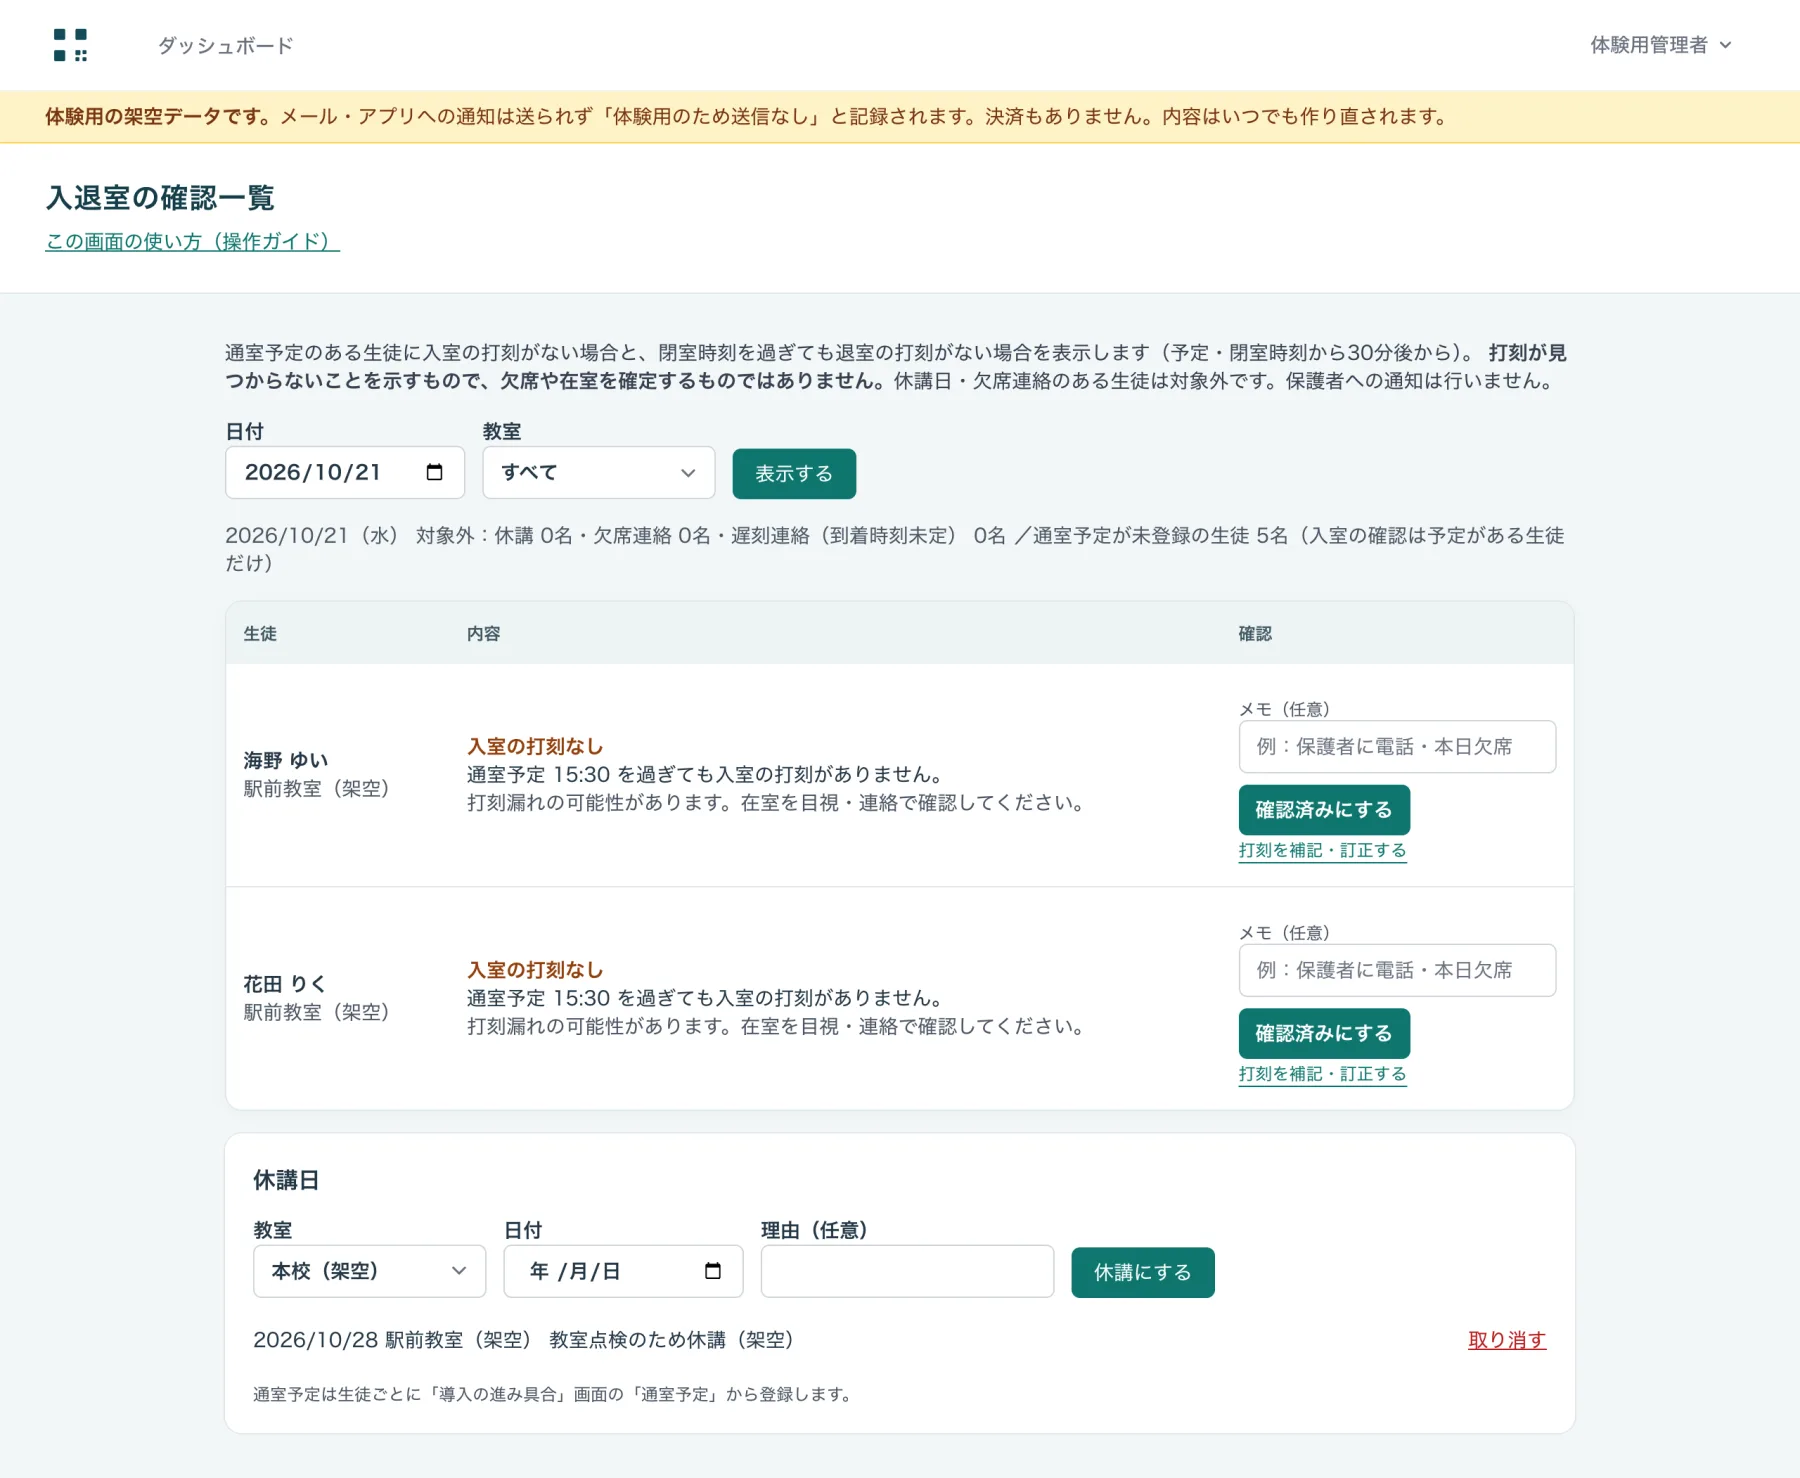Open 打刻を補記・訂正する for 花田 りく
This screenshot has width=1800, height=1478.
click(1322, 1074)
